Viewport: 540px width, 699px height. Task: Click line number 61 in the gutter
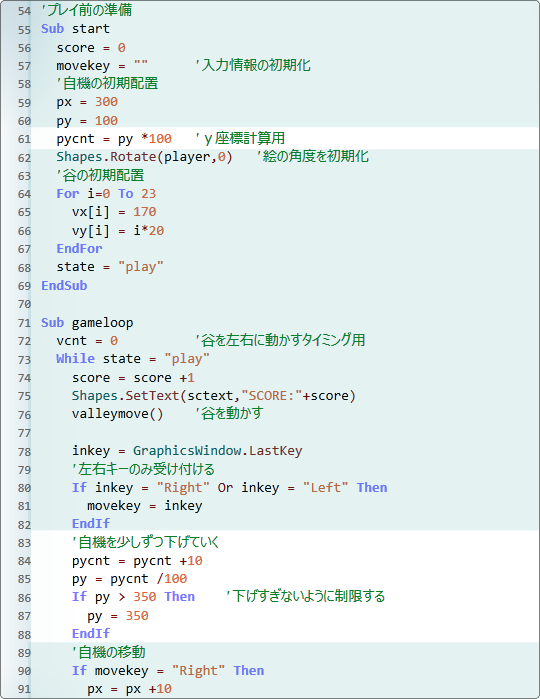coord(24,139)
